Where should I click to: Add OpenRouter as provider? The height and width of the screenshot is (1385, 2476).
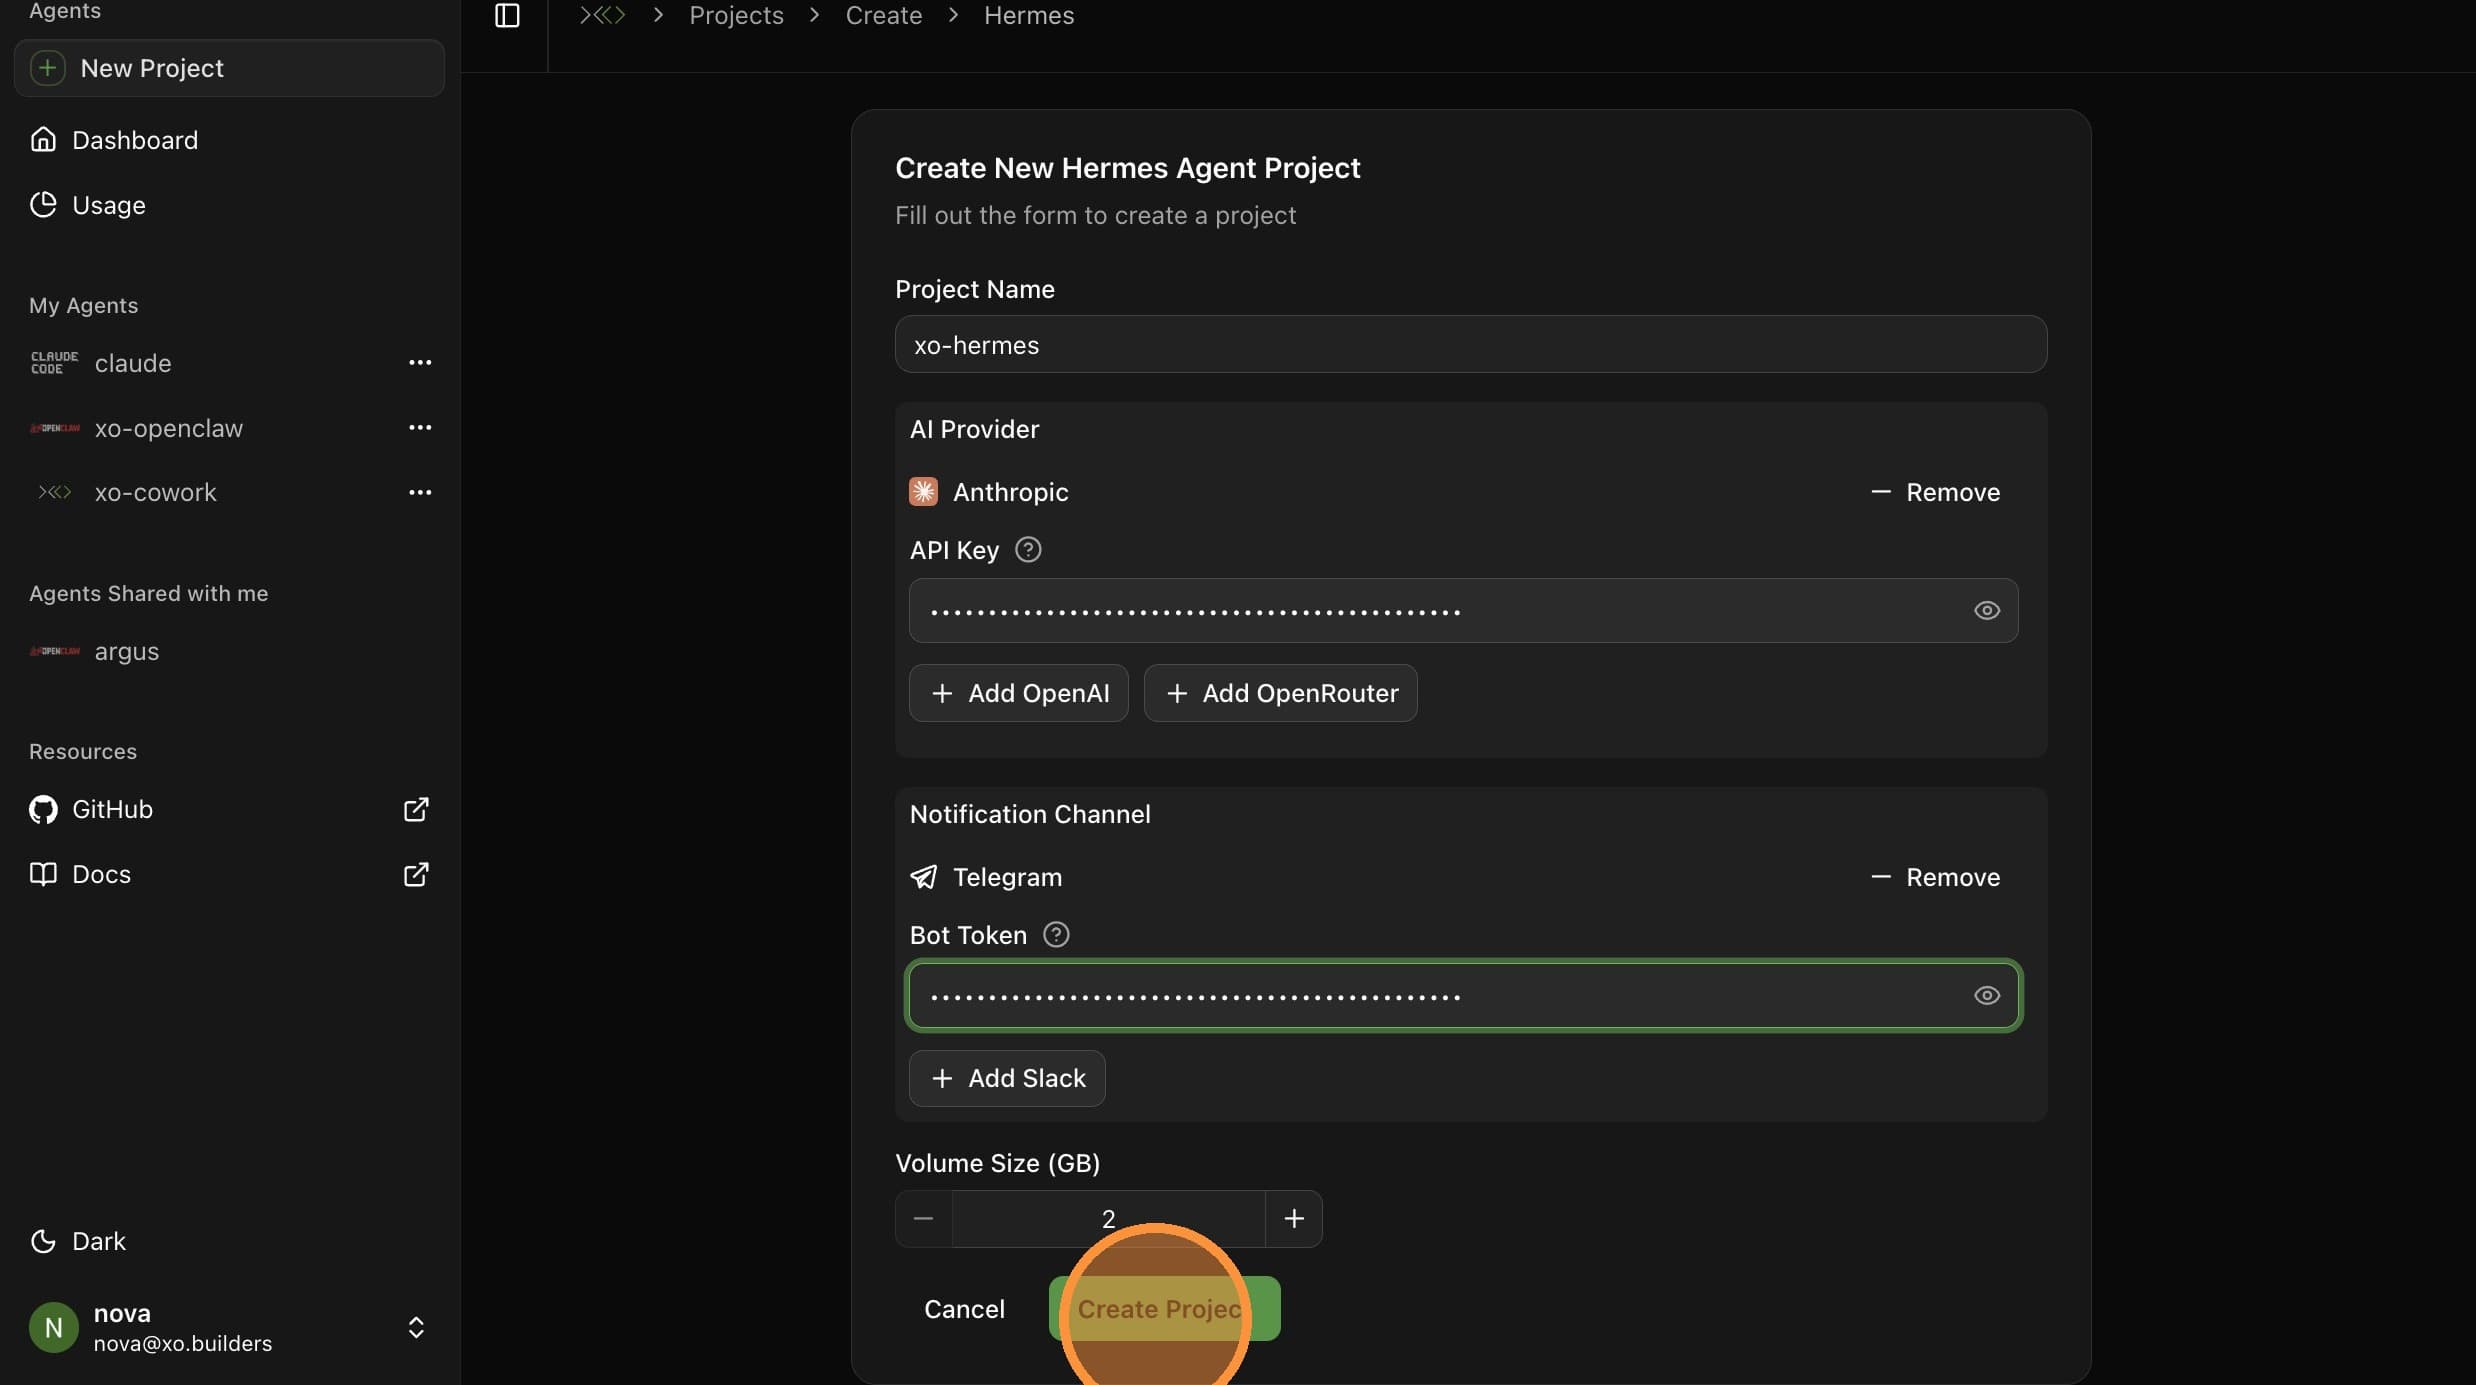[1280, 693]
